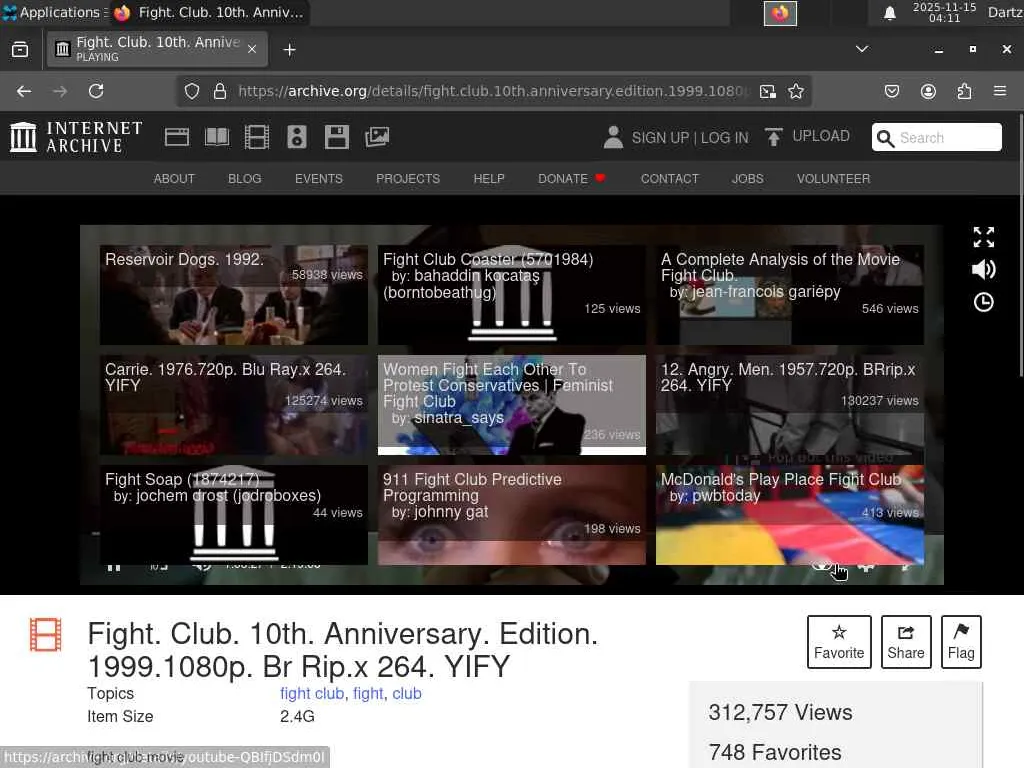Click the 'fight club' topic link
This screenshot has height=768, width=1024.
point(312,694)
